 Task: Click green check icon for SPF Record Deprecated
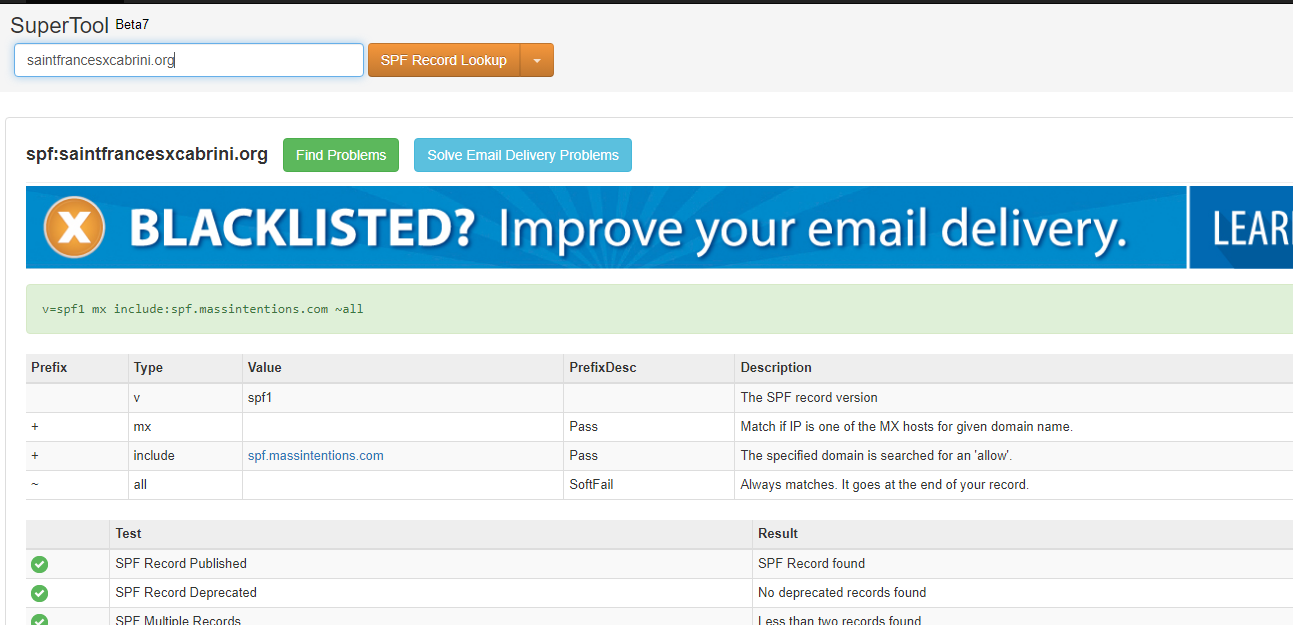click(x=39, y=593)
